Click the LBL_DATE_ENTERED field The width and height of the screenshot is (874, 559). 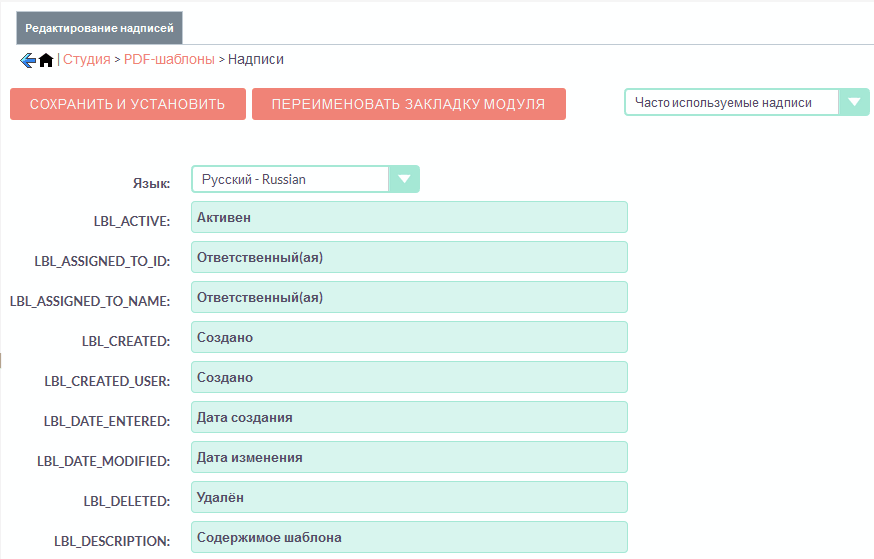409,417
